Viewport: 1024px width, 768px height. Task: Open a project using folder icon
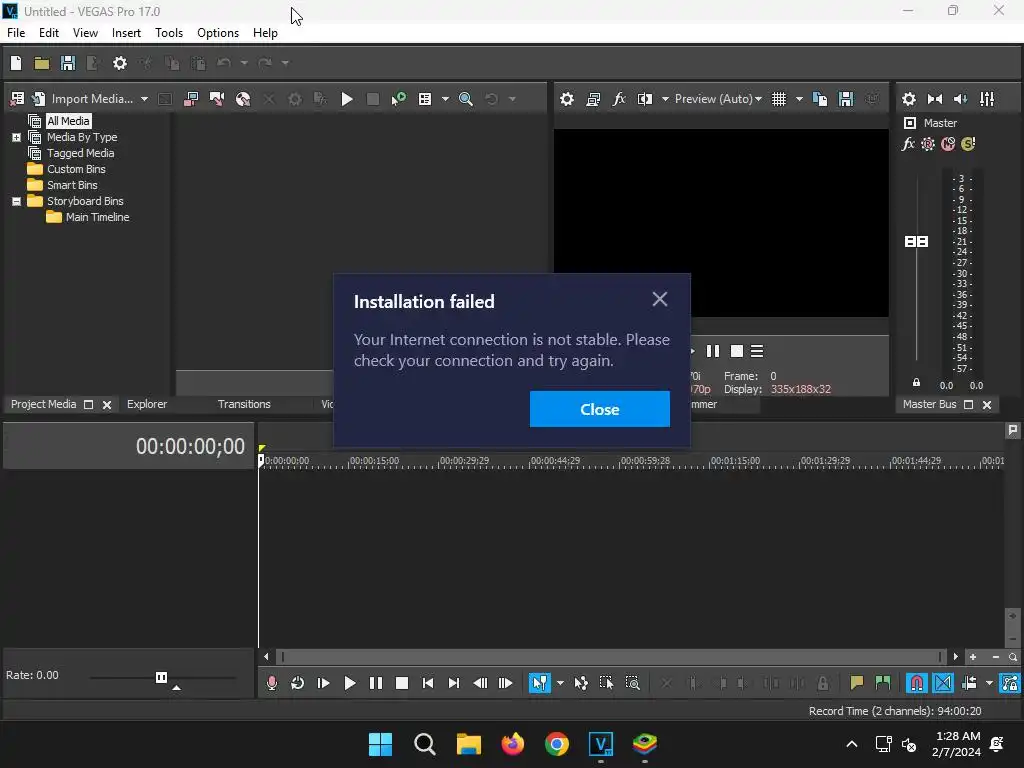[x=42, y=63]
